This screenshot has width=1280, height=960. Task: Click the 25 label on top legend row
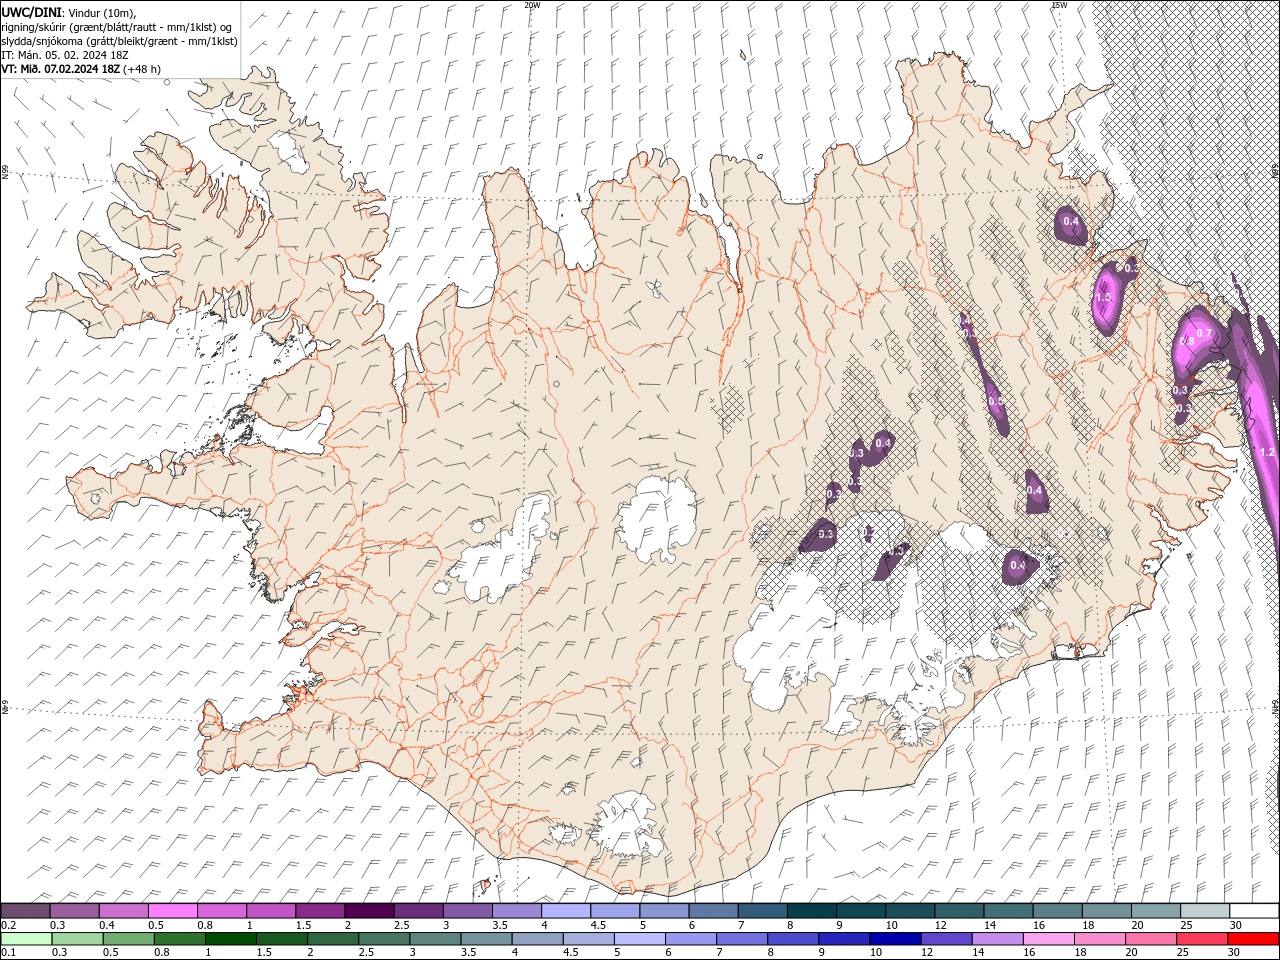click(1186, 925)
